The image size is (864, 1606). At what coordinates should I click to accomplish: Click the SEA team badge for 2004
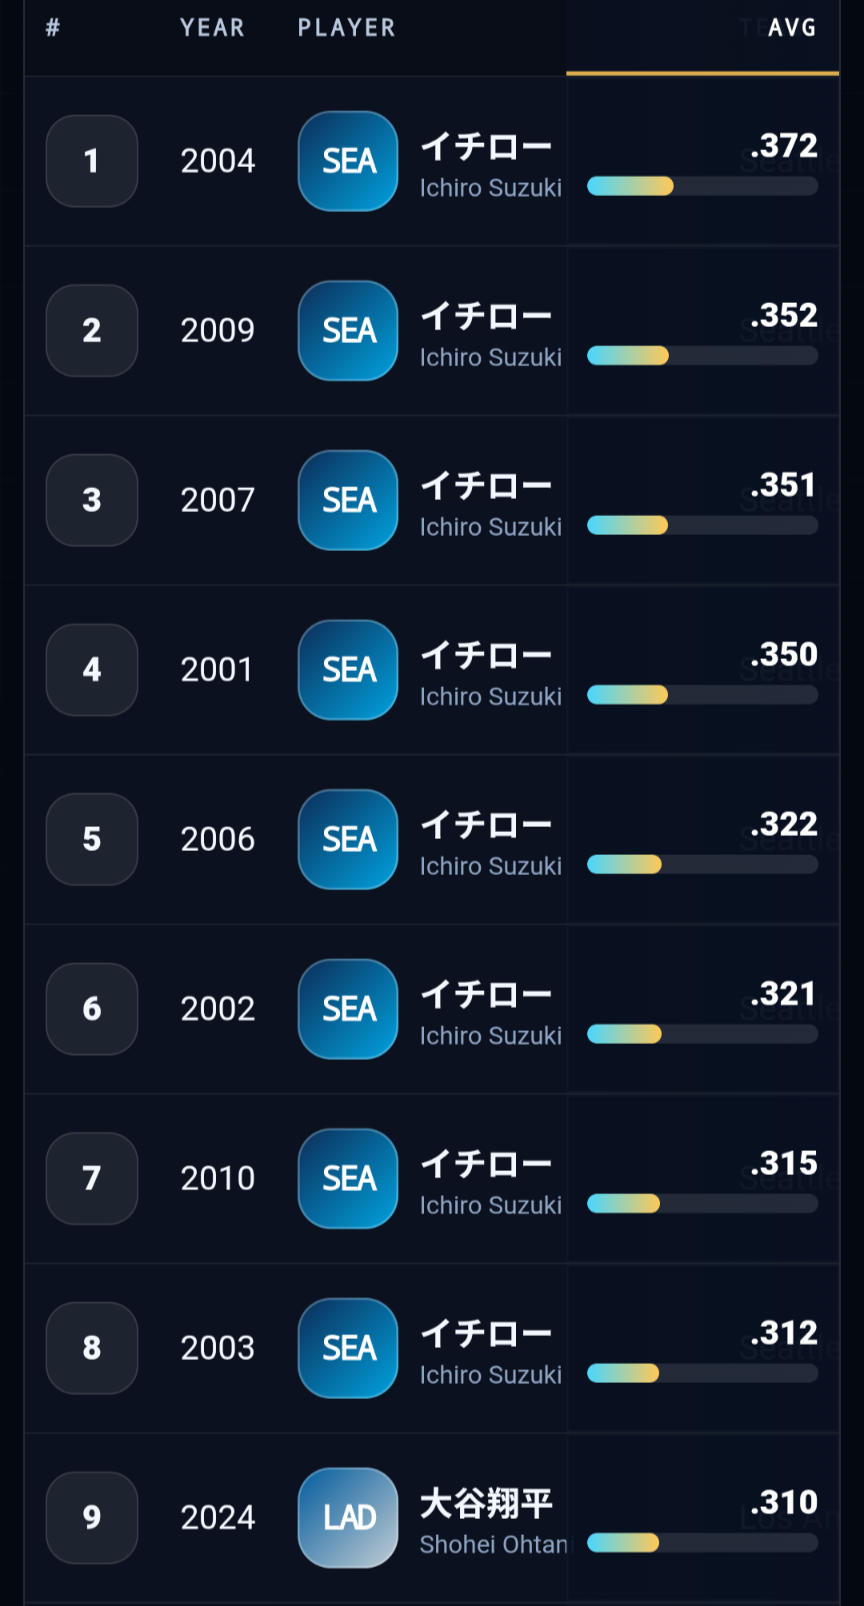[348, 161]
